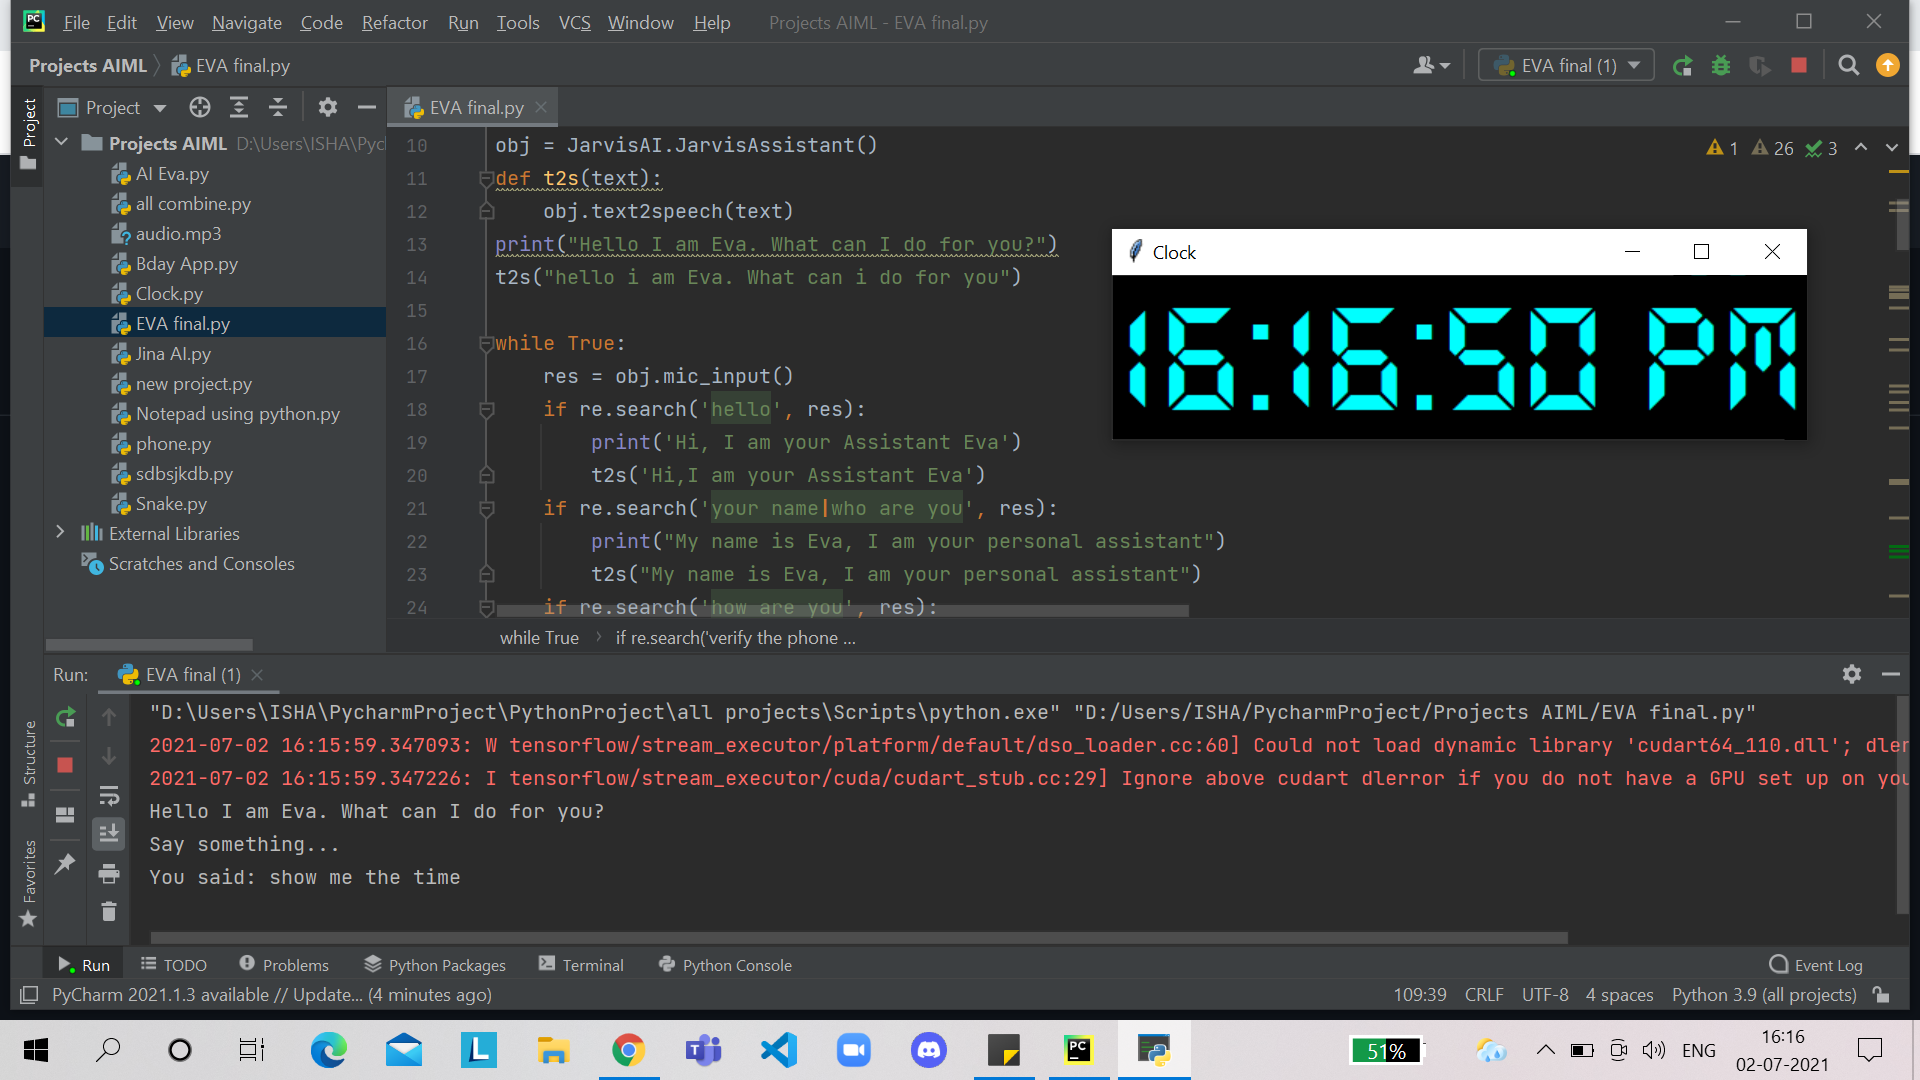Open the EVA final (1) run configuration dropdown
The width and height of the screenshot is (1920, 1080).
tap(1566, 66)
